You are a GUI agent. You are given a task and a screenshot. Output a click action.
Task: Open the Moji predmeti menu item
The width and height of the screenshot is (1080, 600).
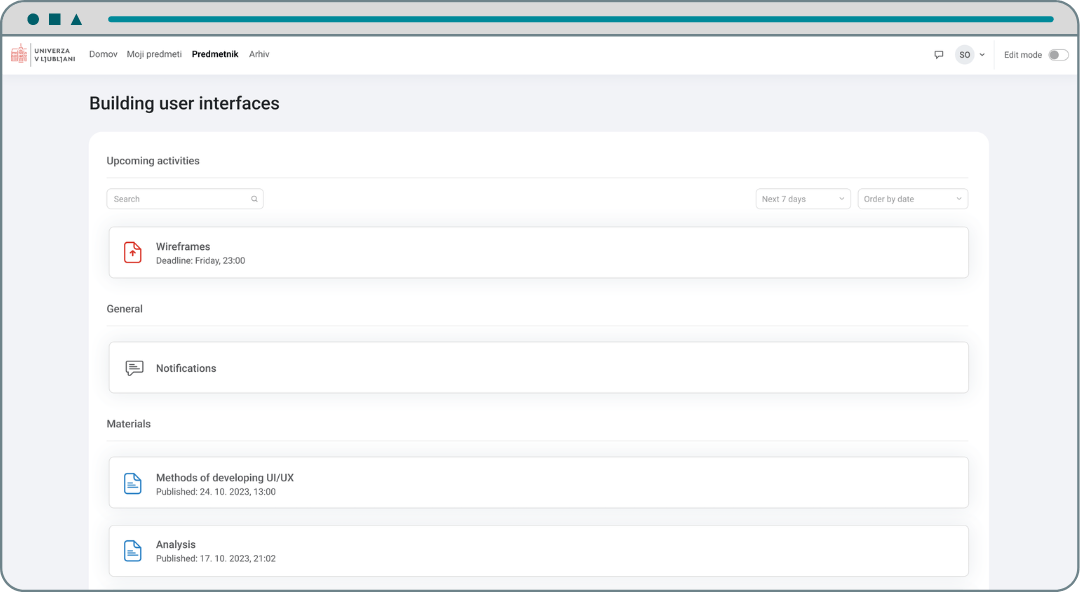(154, 54)
